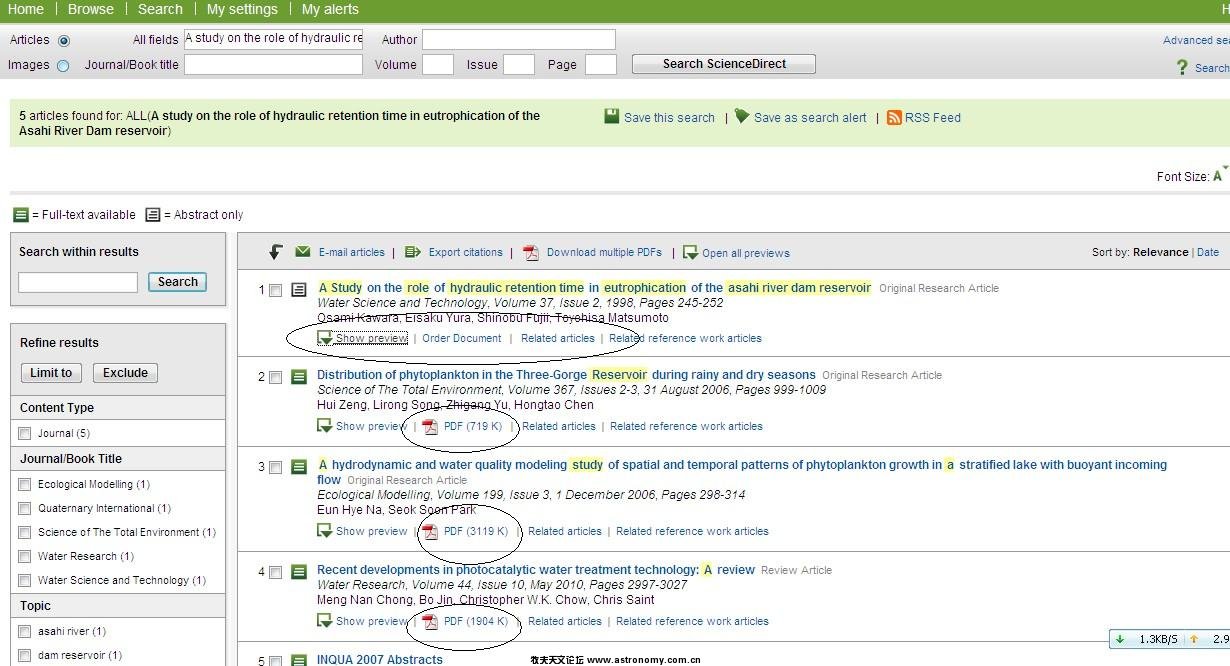Click the Exclude button
This screenshot has height=666, width=1230.
[125, 373]
